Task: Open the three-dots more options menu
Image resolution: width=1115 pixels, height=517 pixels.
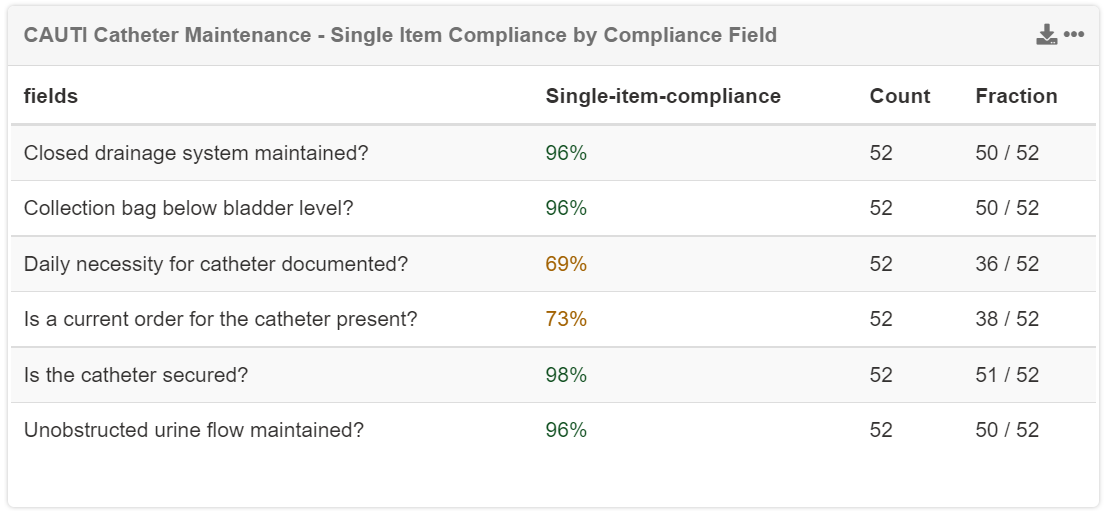Action: point(1074,35)
